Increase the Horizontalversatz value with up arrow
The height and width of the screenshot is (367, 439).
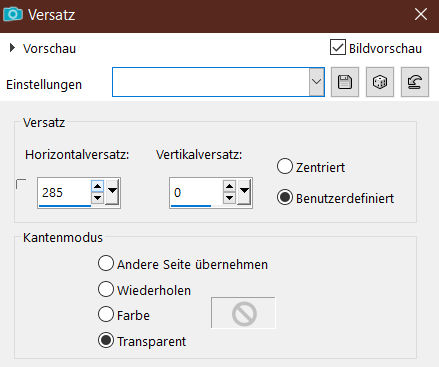(97, 186)
